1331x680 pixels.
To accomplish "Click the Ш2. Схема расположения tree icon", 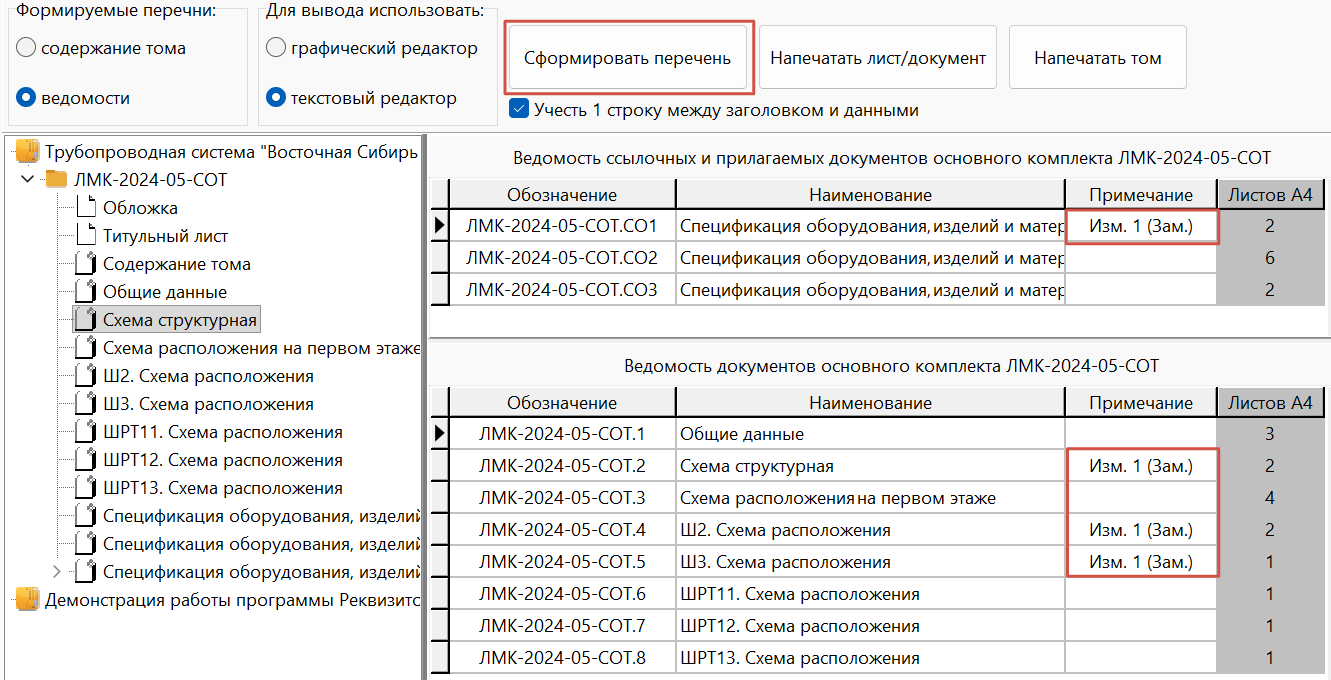I will tap(85, 376).
